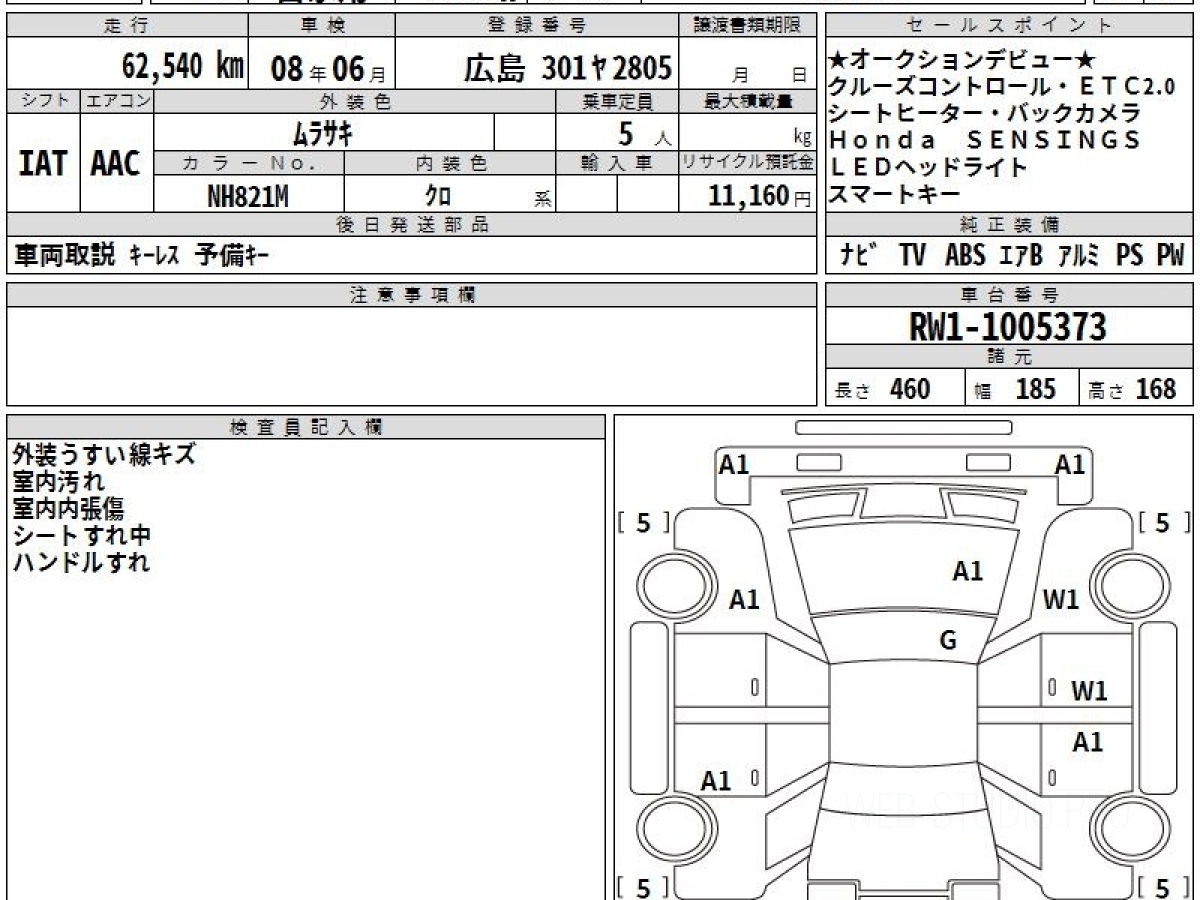Click the "最大積載量" header
1200x900 pixels.
[748, 101]
